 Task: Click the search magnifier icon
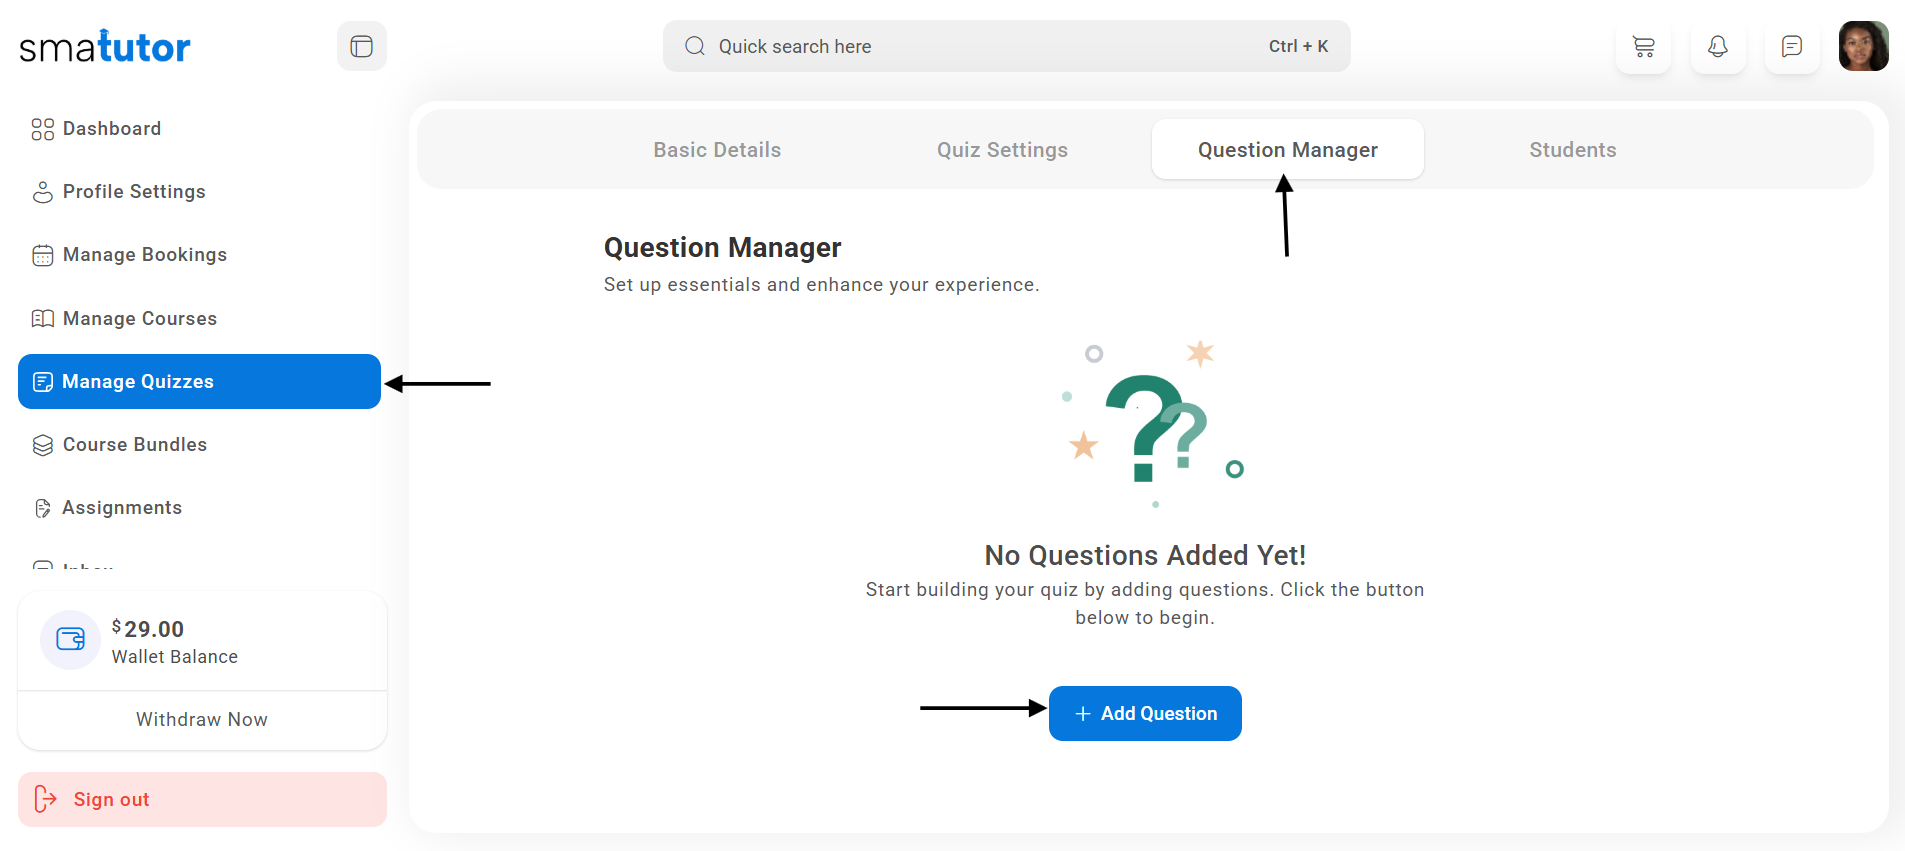(x=695, y=47)
